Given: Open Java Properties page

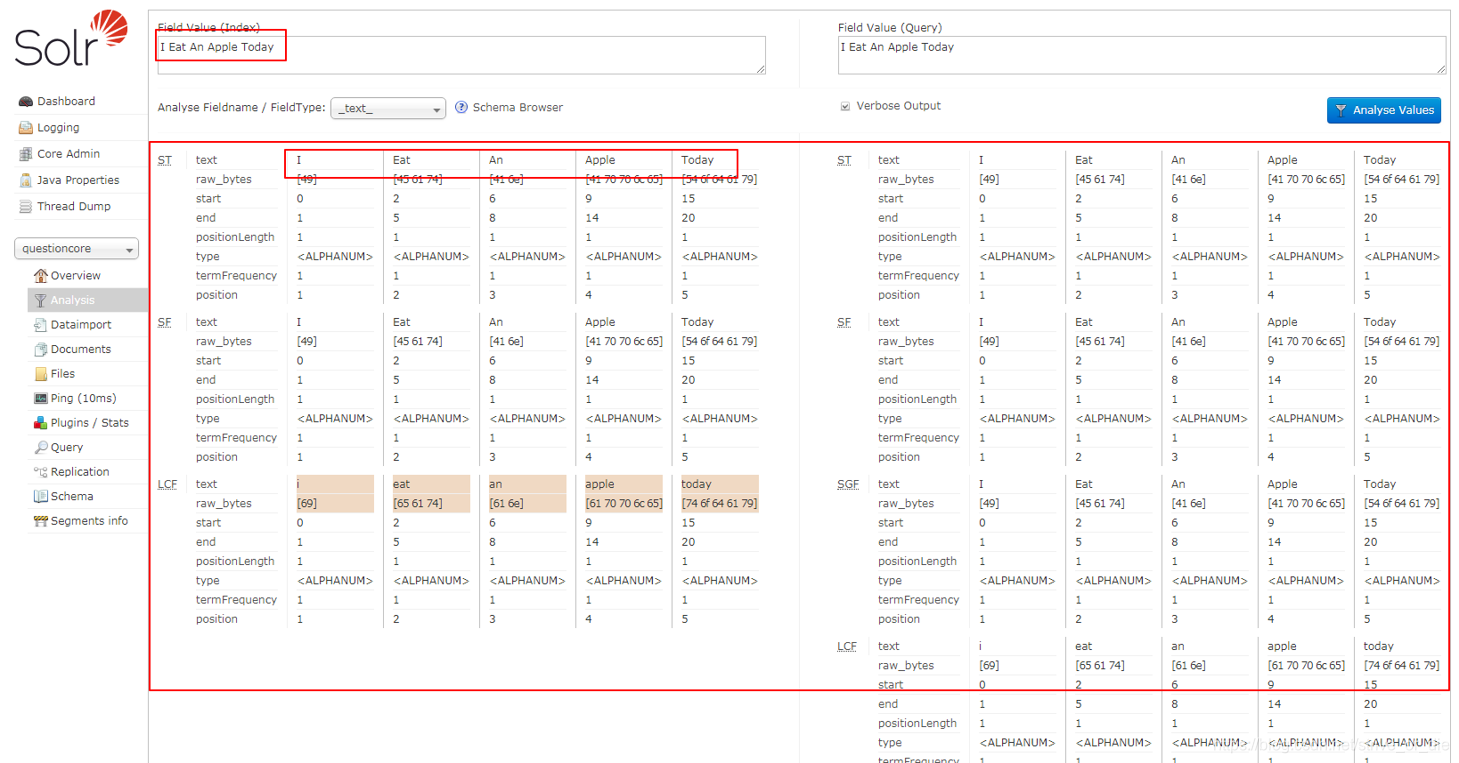Looking at the screenshot, I should pos(78,180).
